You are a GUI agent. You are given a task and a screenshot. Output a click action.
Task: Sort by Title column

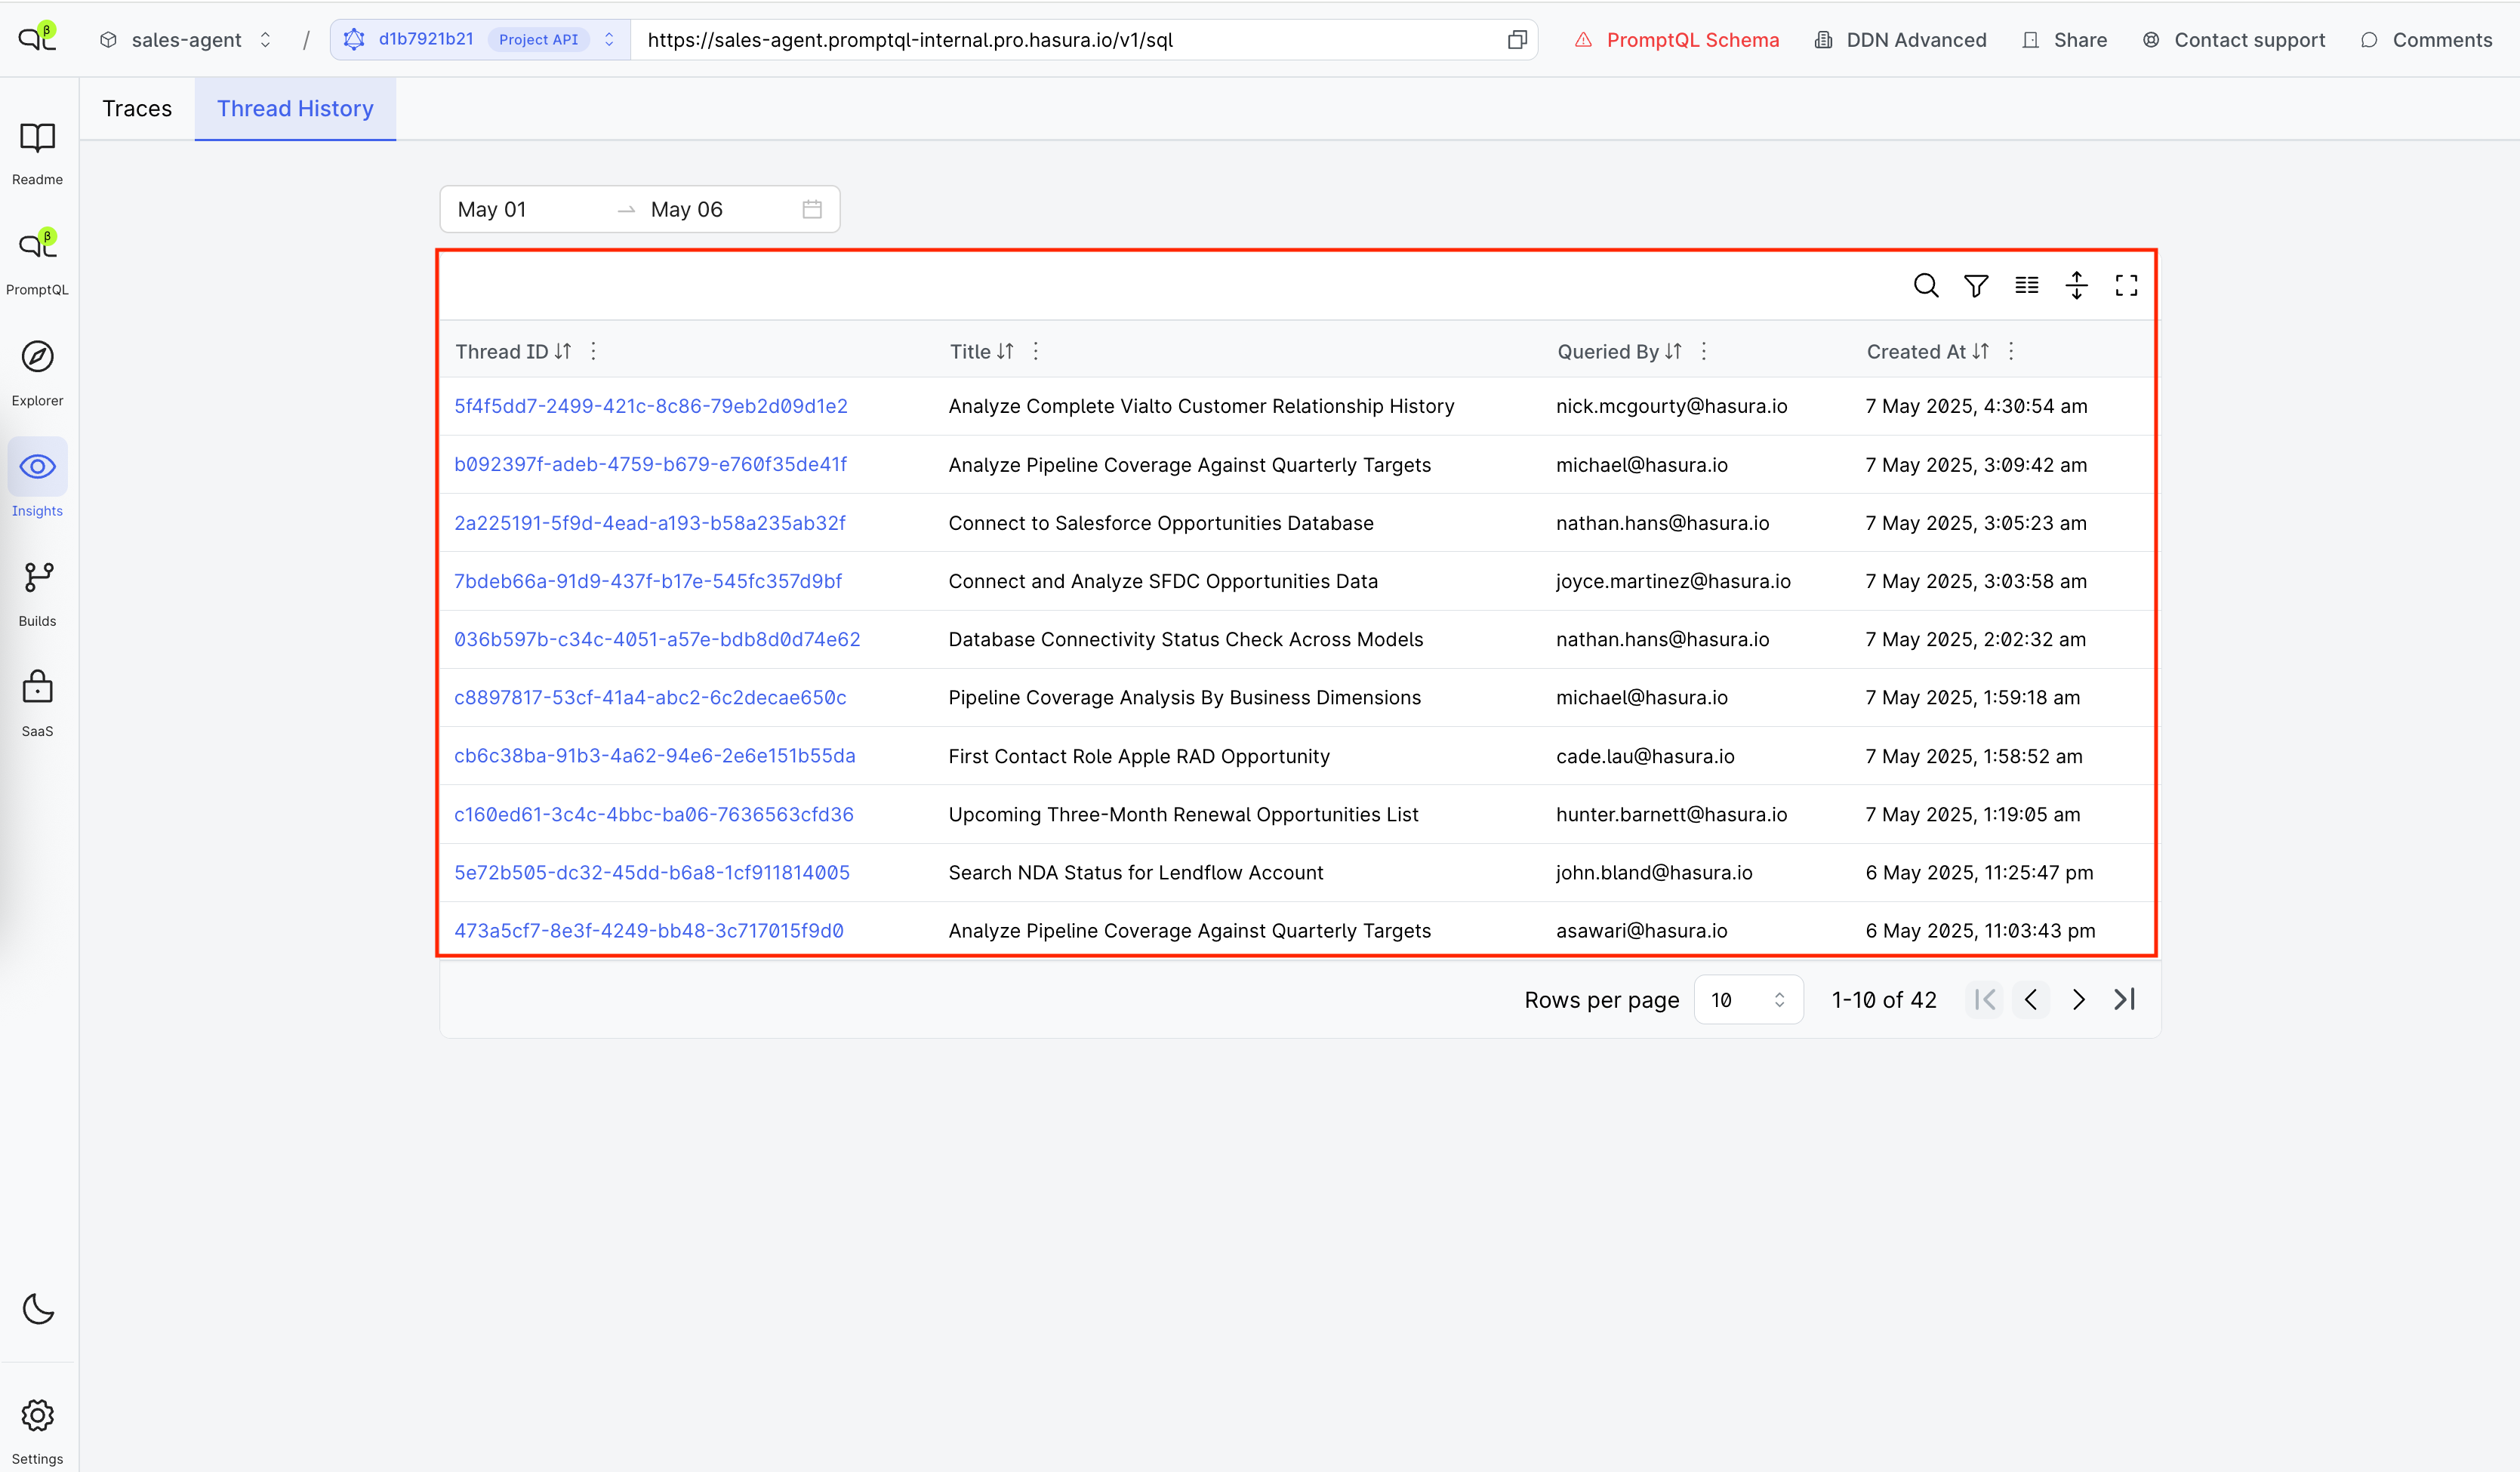[1005, 351]
